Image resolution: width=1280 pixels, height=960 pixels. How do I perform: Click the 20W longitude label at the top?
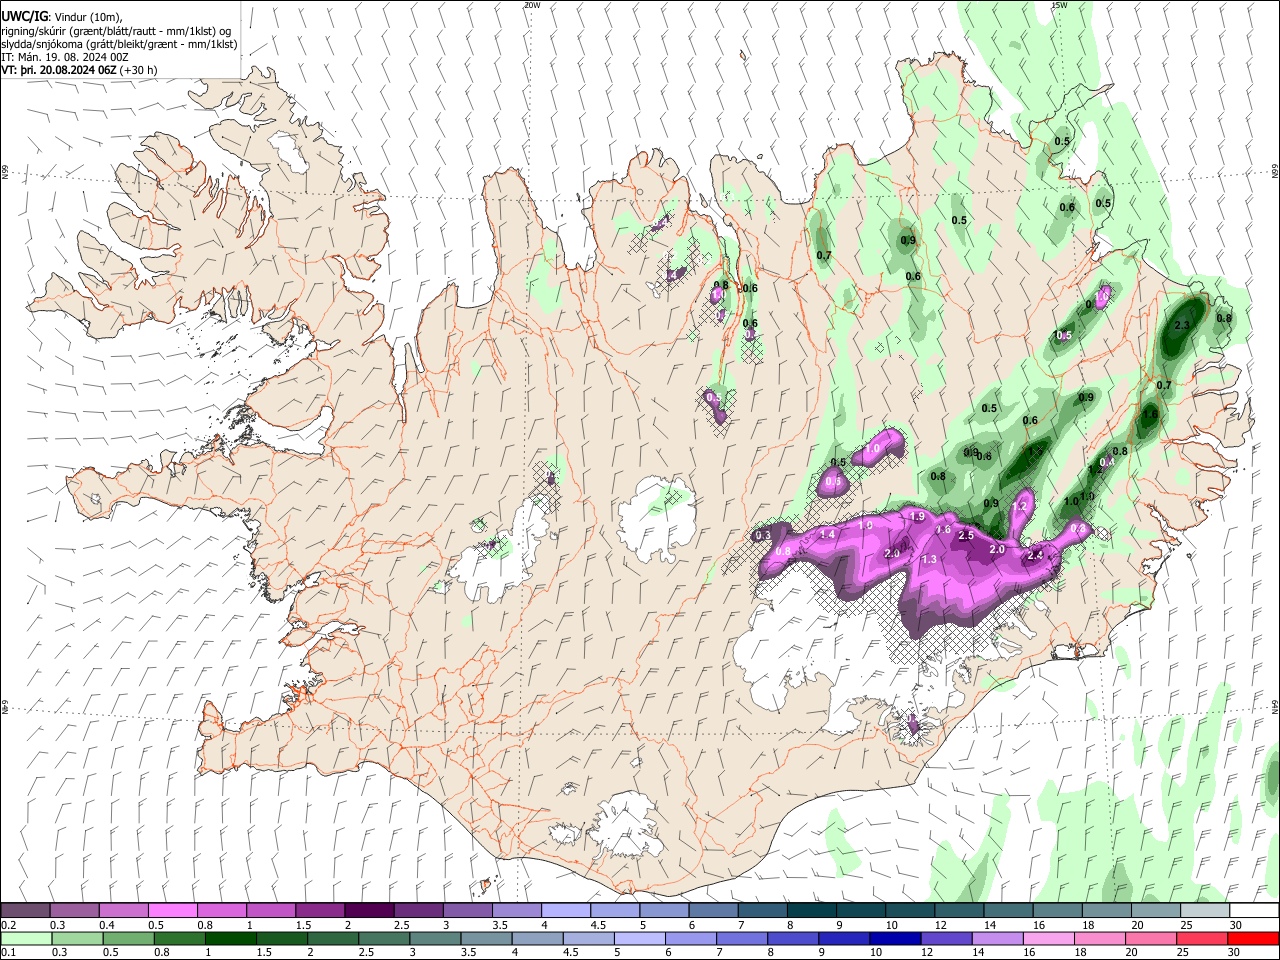[x=531, y=5]
